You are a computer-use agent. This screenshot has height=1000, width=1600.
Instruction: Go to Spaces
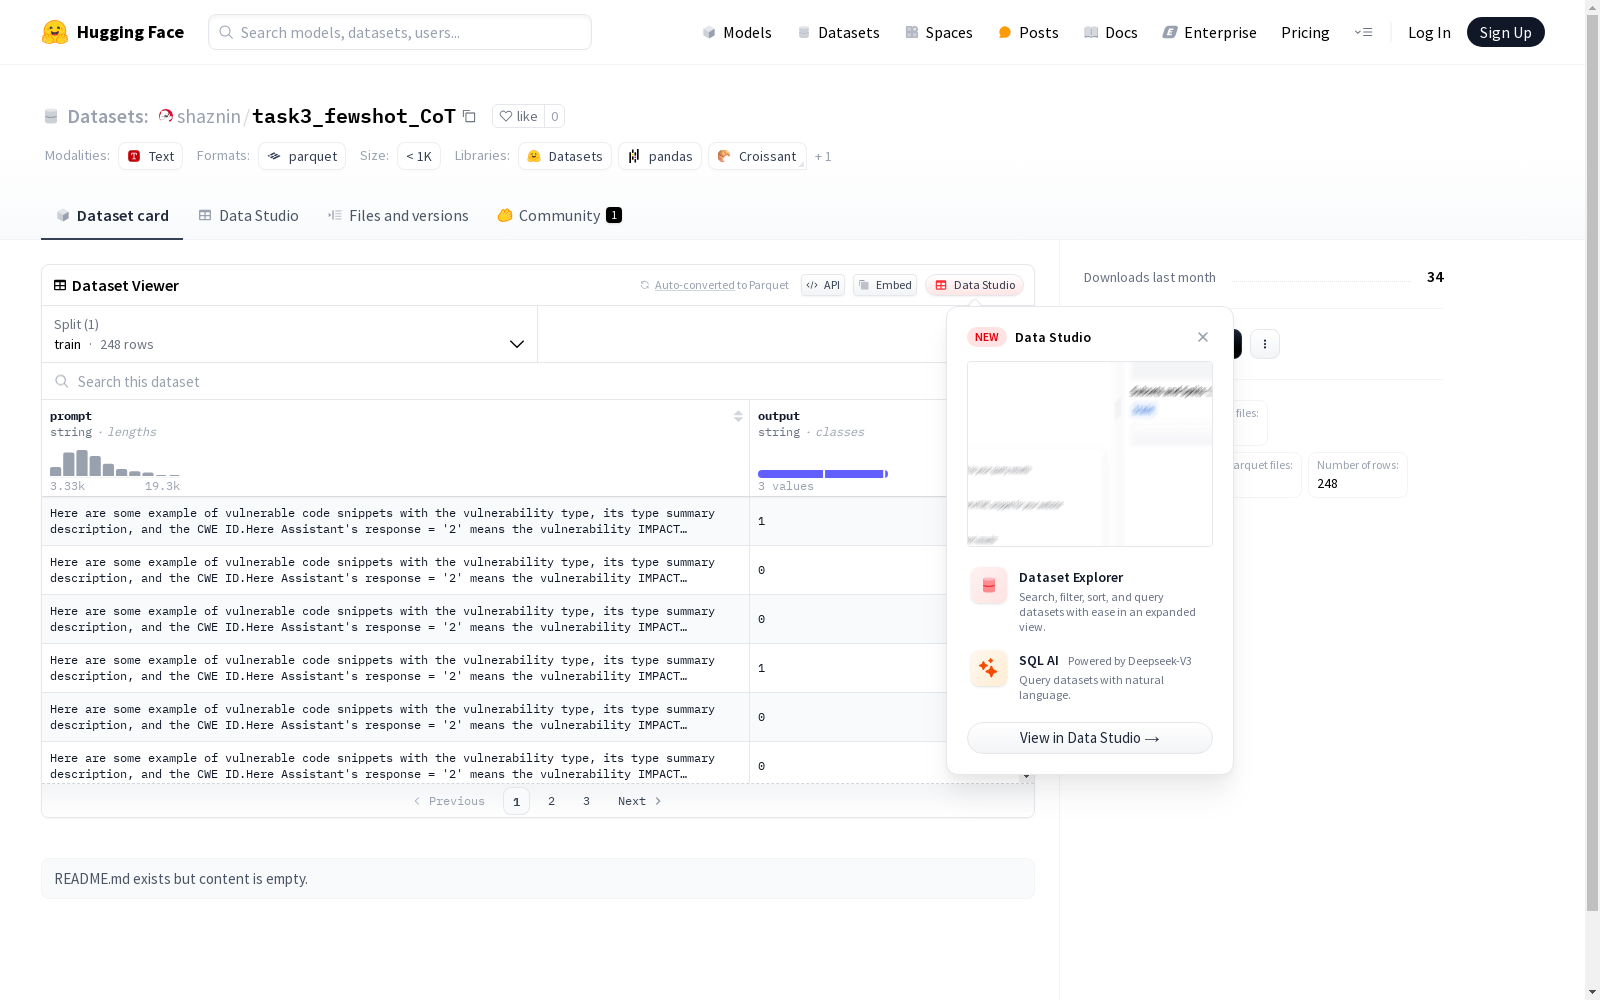pos(939,32)
